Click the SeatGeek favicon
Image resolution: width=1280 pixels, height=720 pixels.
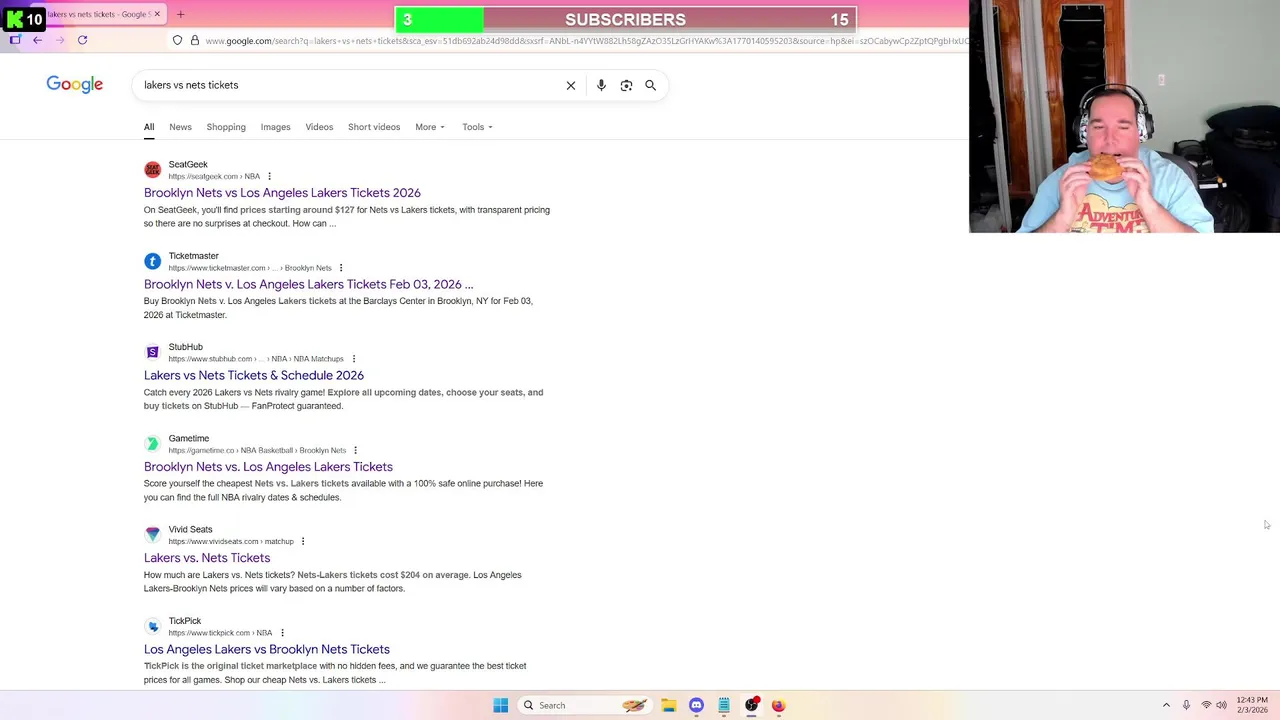pyautogui.click(x=152, y=170)
